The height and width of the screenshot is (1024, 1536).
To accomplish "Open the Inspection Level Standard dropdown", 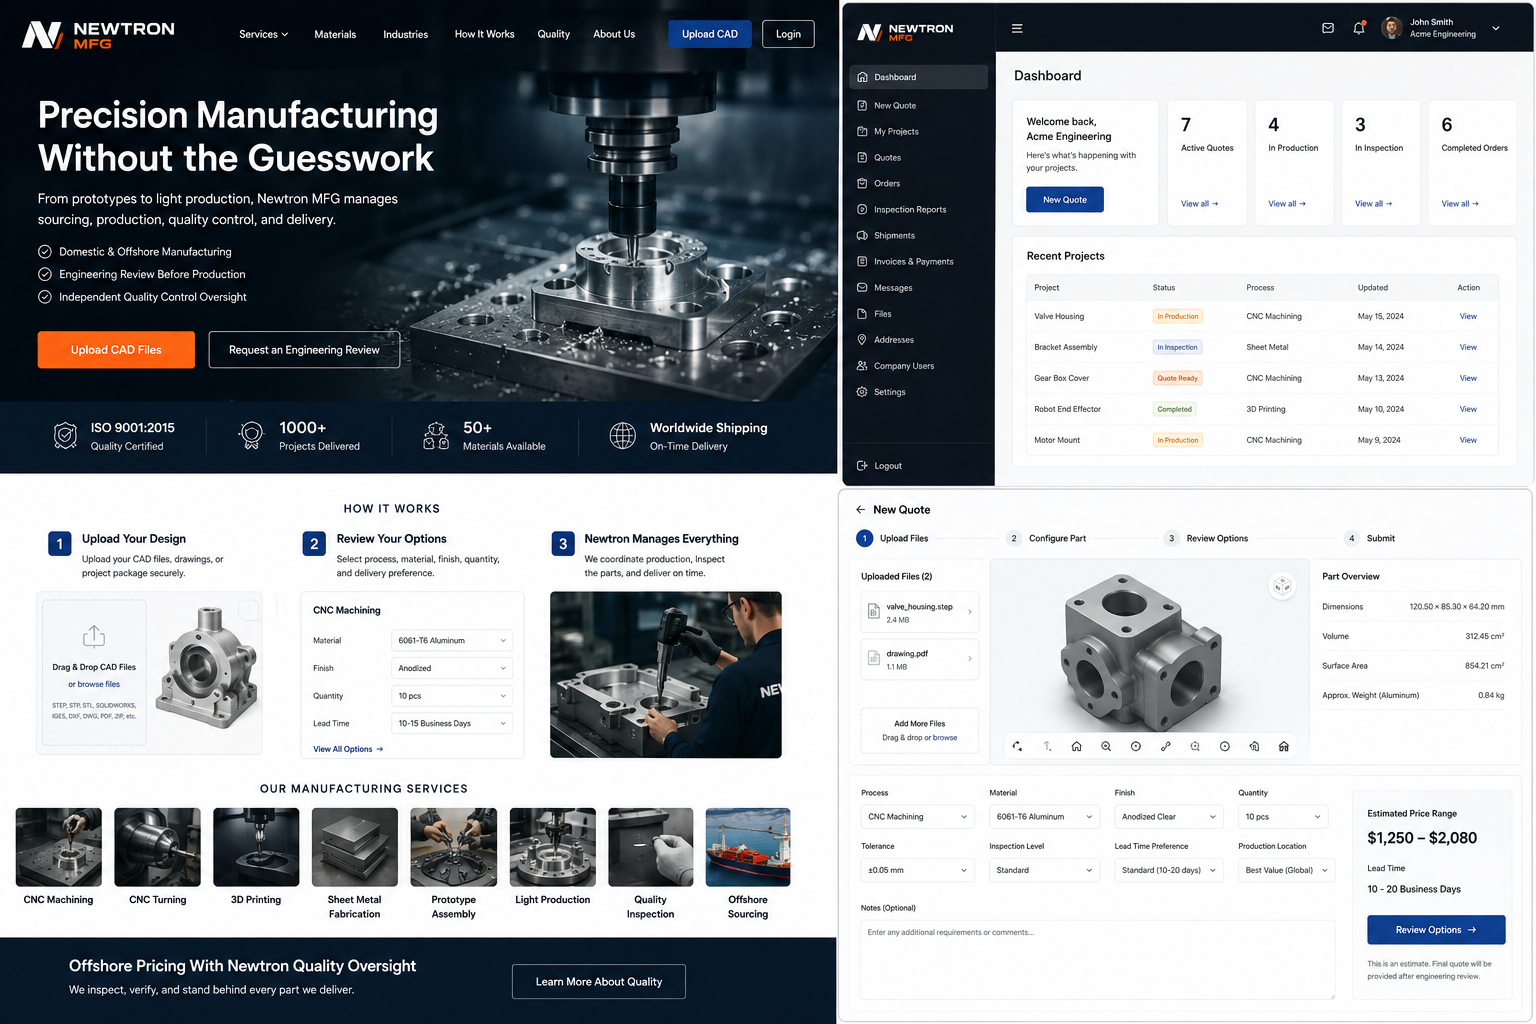I will (1045, 870).
